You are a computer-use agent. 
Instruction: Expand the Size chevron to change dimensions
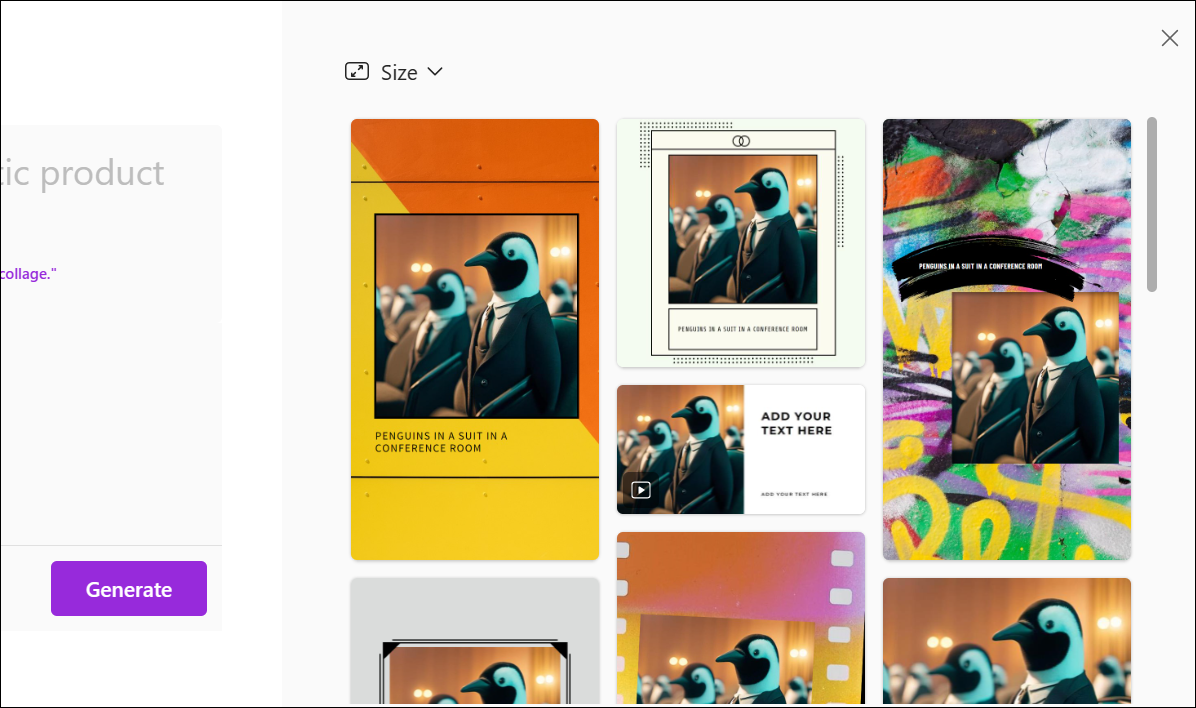434,72
